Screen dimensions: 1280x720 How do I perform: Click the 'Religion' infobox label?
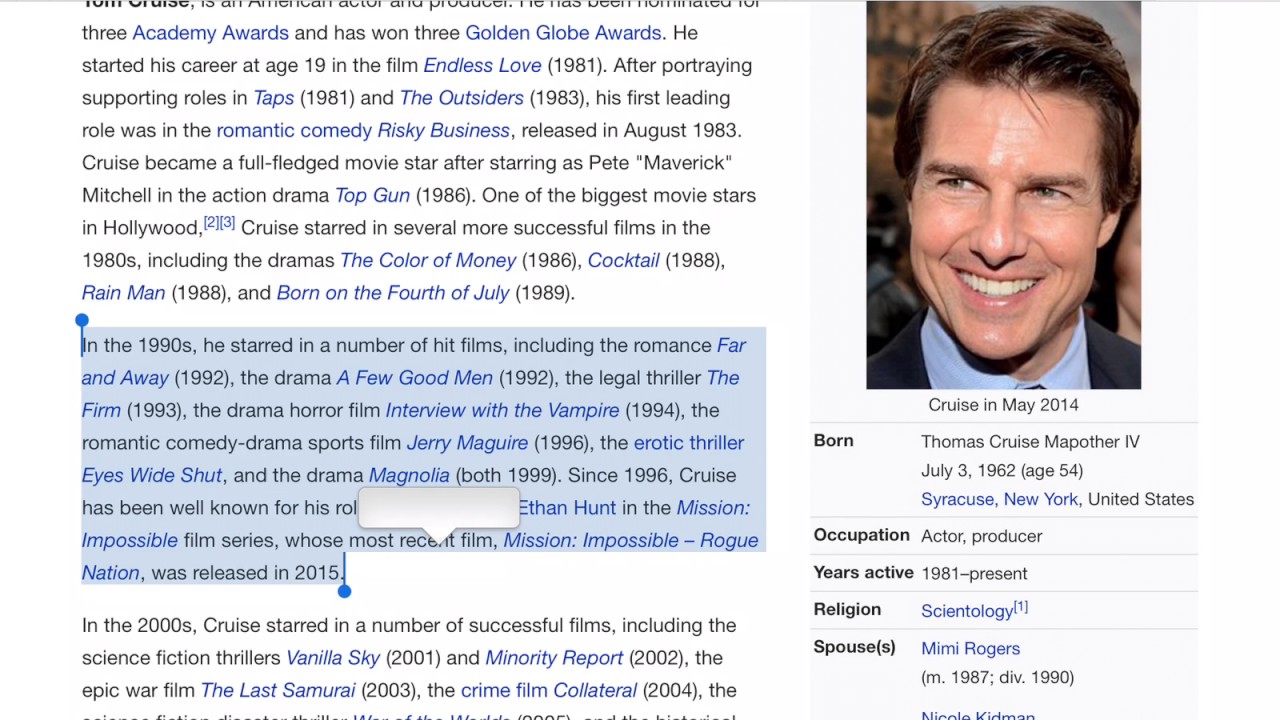pos(847,609)
